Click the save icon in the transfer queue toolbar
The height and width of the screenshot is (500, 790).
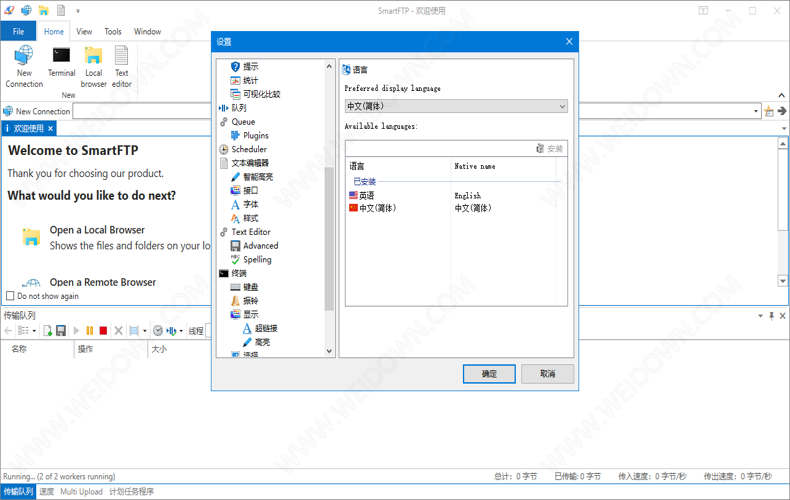61,331
